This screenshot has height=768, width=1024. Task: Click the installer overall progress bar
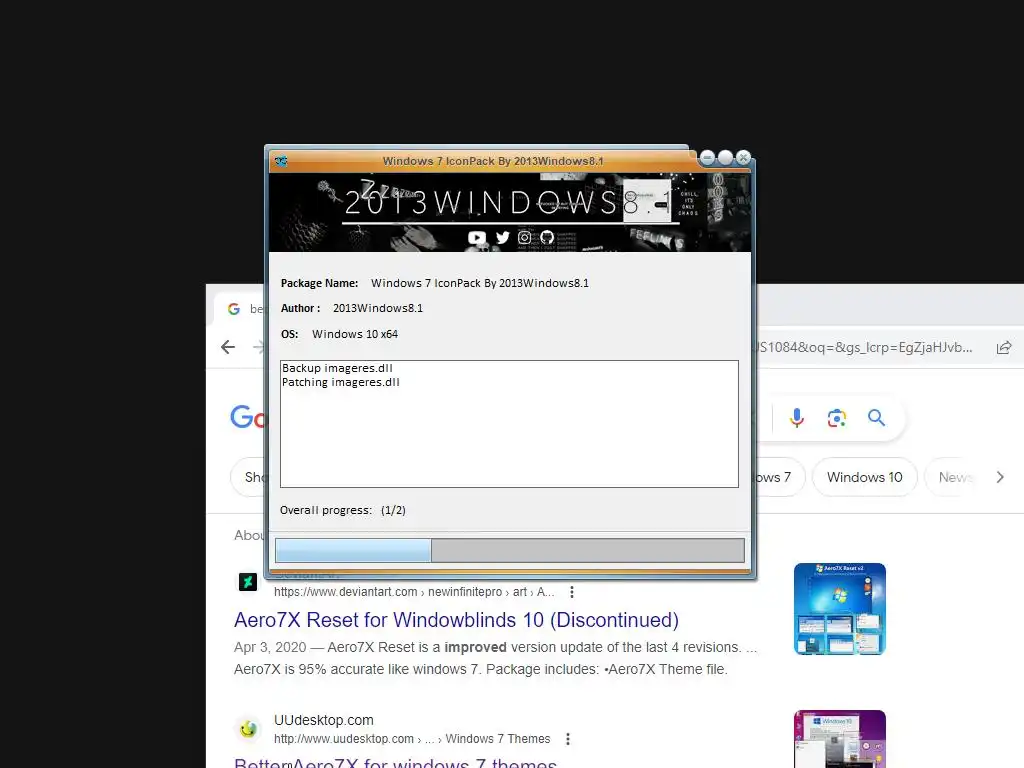(509, 550)
